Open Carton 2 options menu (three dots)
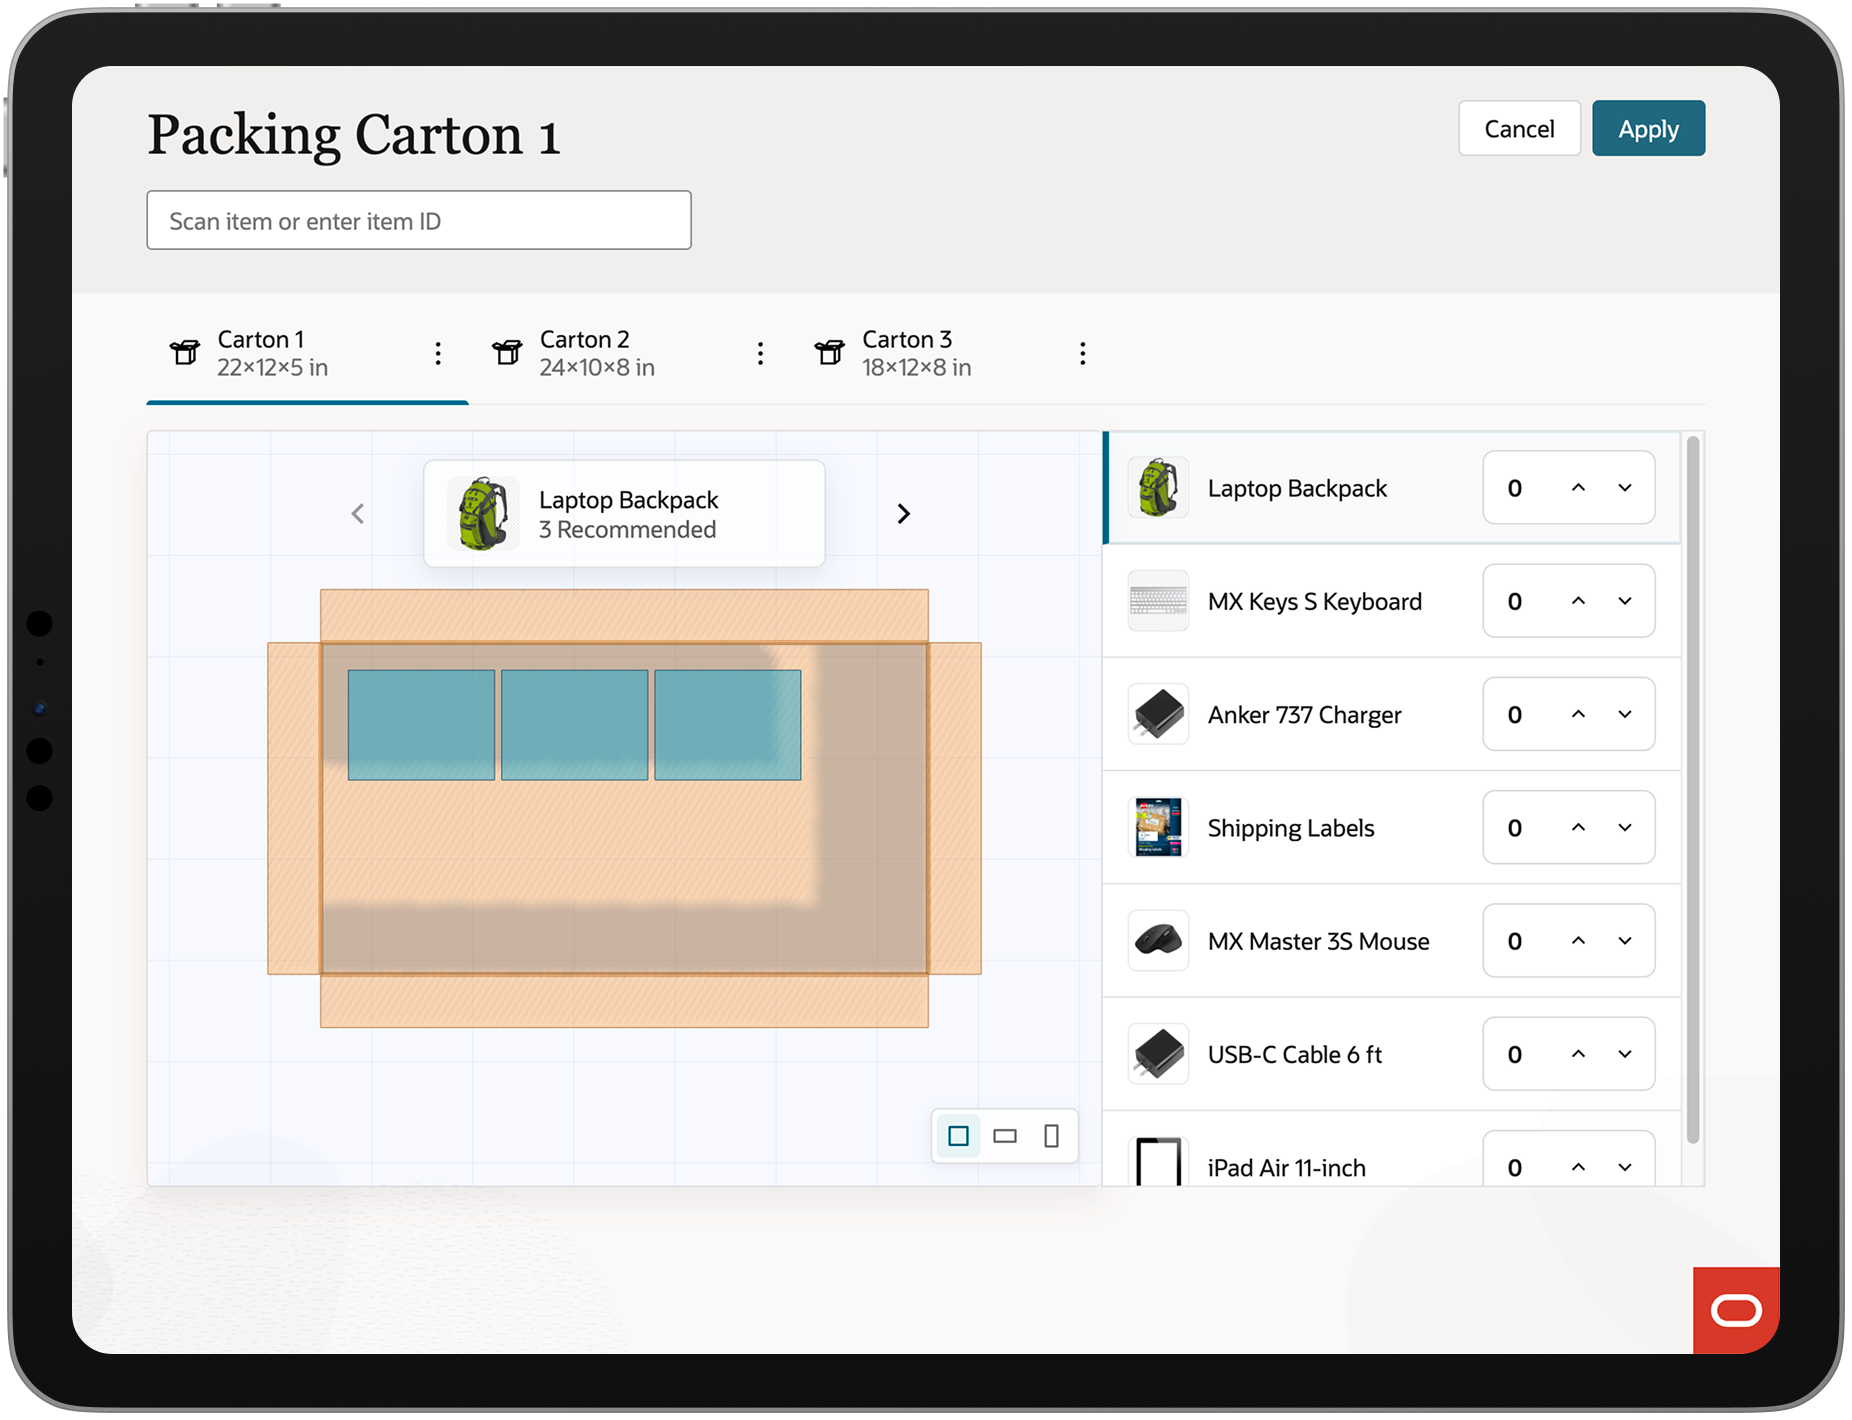The height and width of the screenshot is (1420, 1852). tap(760, 353)
